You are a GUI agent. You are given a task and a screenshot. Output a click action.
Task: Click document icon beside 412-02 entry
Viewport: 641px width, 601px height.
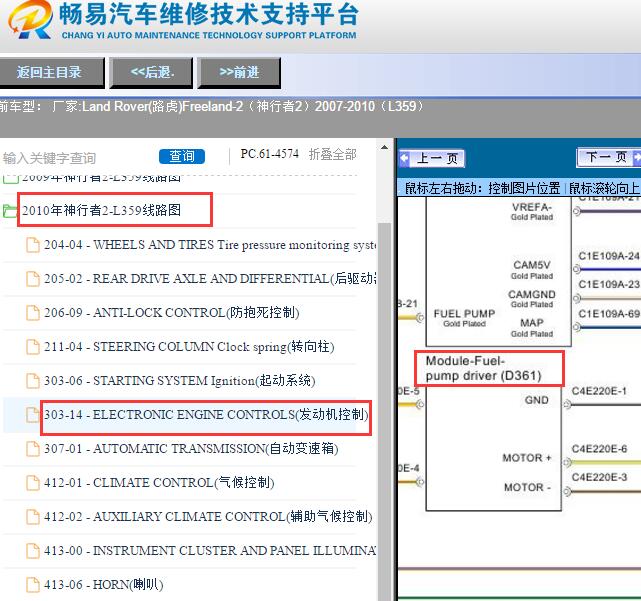tap(33, 516)
